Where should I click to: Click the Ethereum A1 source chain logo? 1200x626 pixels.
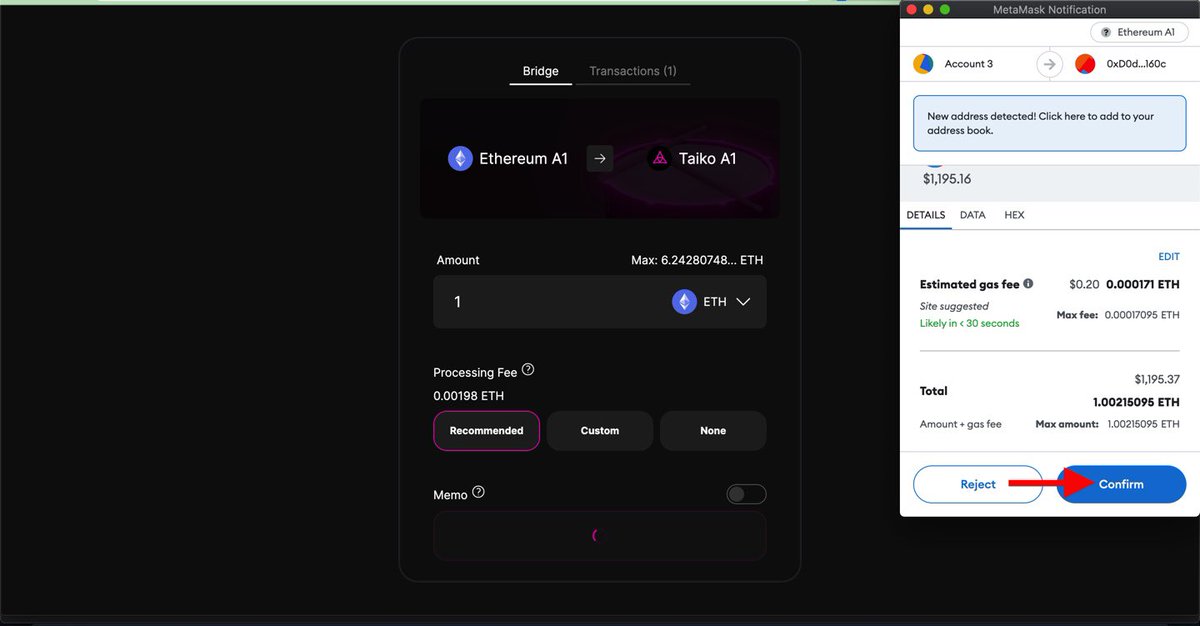click(460, 158)
